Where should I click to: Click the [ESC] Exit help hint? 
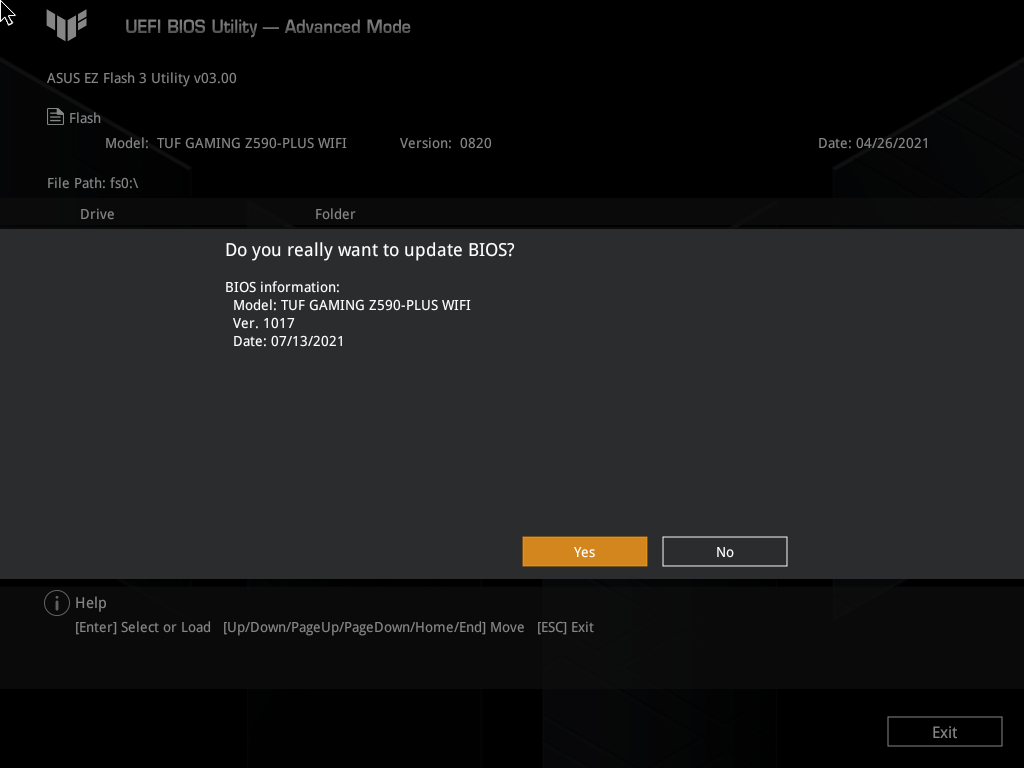565,627
